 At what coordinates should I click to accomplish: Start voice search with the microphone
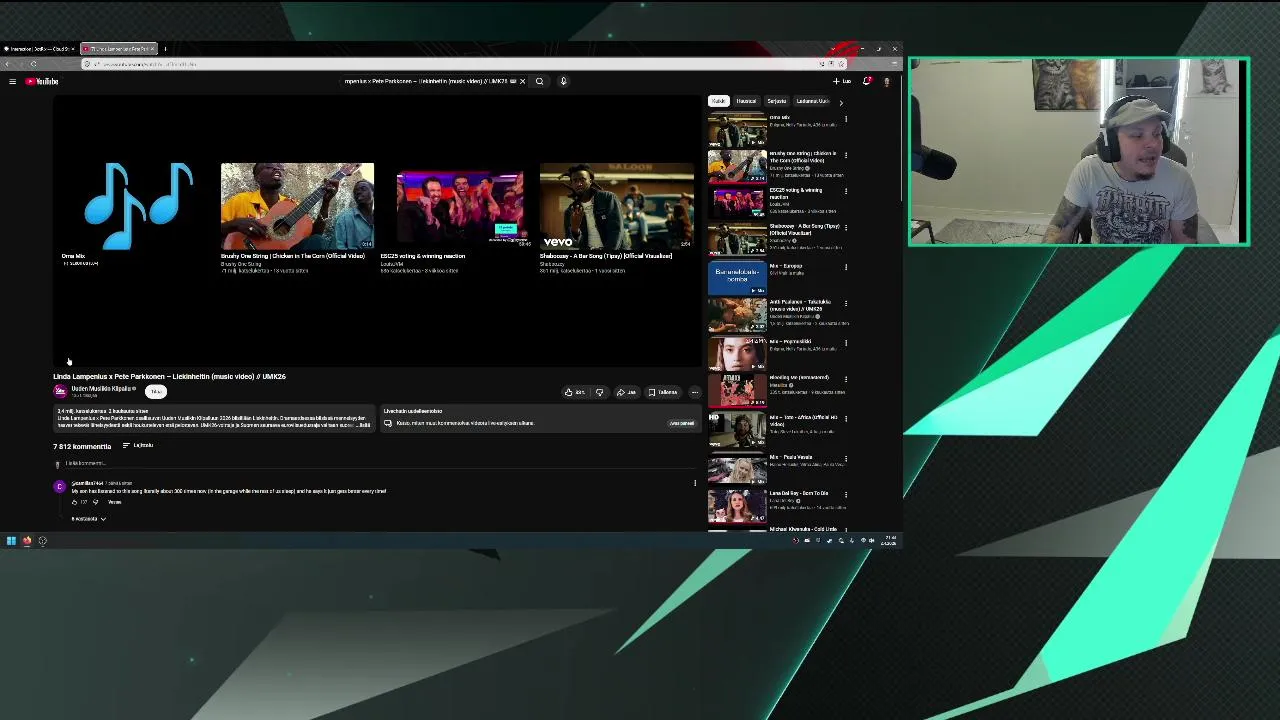click(x=563, y=81)
